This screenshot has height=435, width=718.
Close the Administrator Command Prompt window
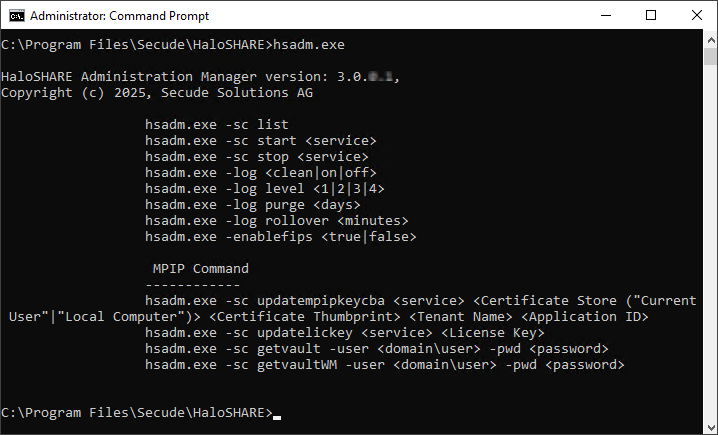tap(696, 15)
